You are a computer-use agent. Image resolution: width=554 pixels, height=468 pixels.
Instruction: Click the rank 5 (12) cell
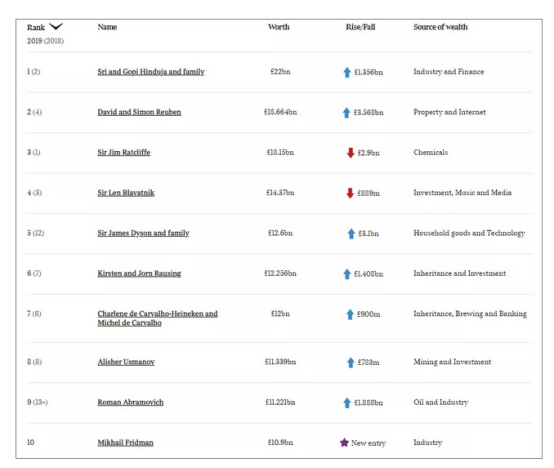[36, 233]
